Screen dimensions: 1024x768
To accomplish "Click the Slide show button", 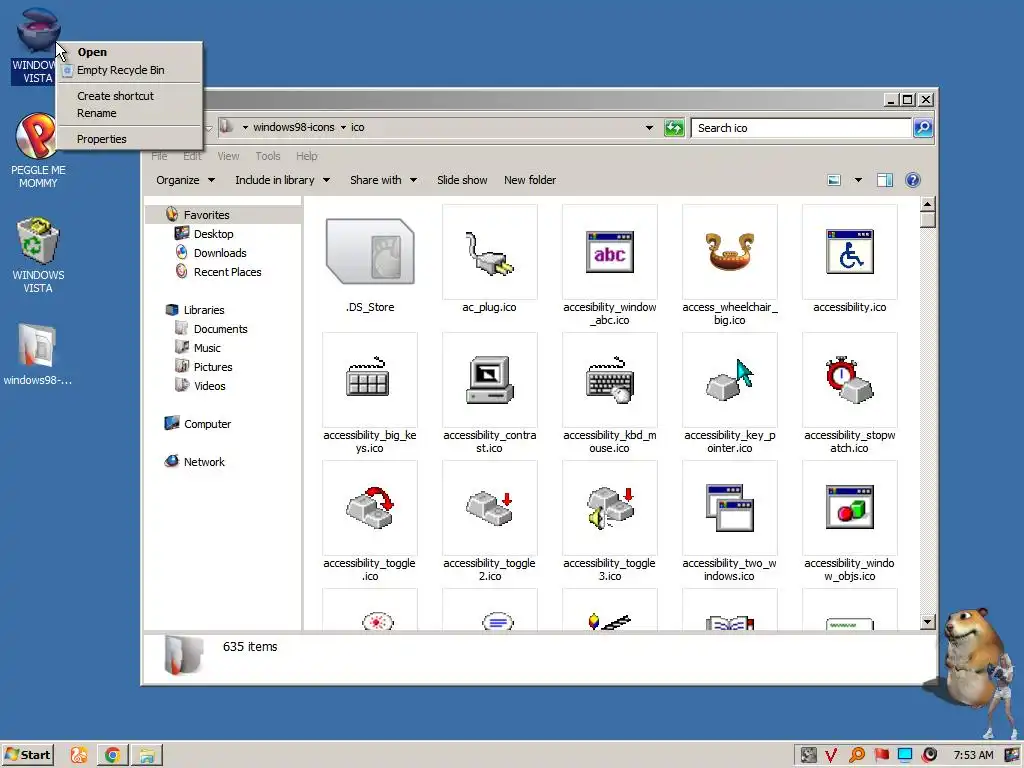I will click(462, 180).
